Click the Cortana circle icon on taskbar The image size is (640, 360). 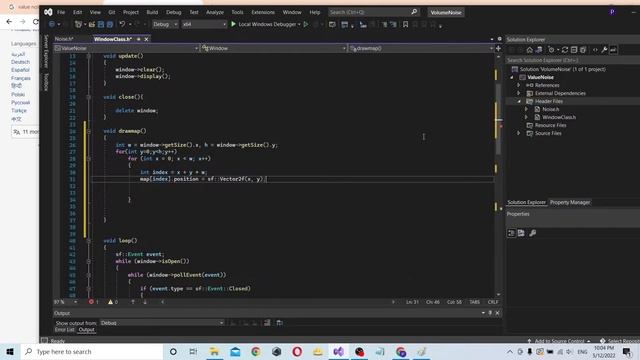click(x=173, y=351)
